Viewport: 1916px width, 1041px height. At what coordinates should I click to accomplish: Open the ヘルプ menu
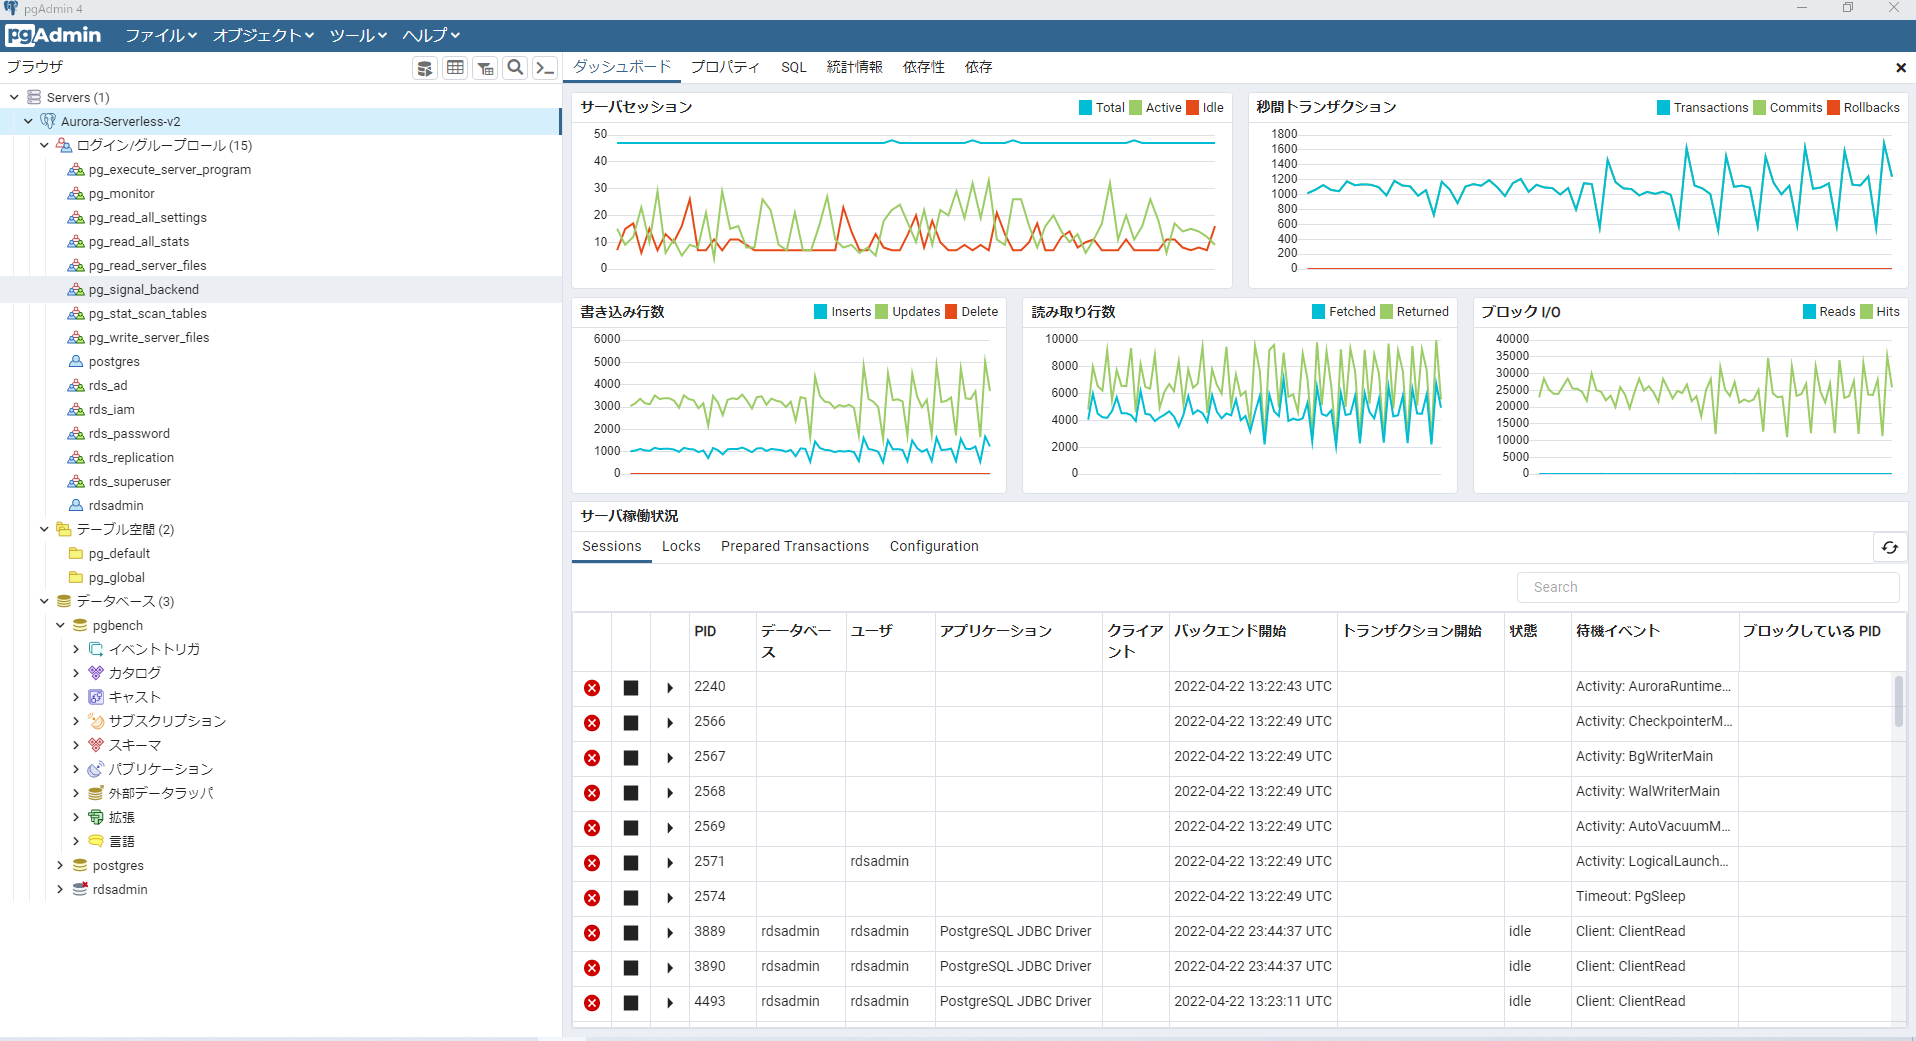point(431,36)
